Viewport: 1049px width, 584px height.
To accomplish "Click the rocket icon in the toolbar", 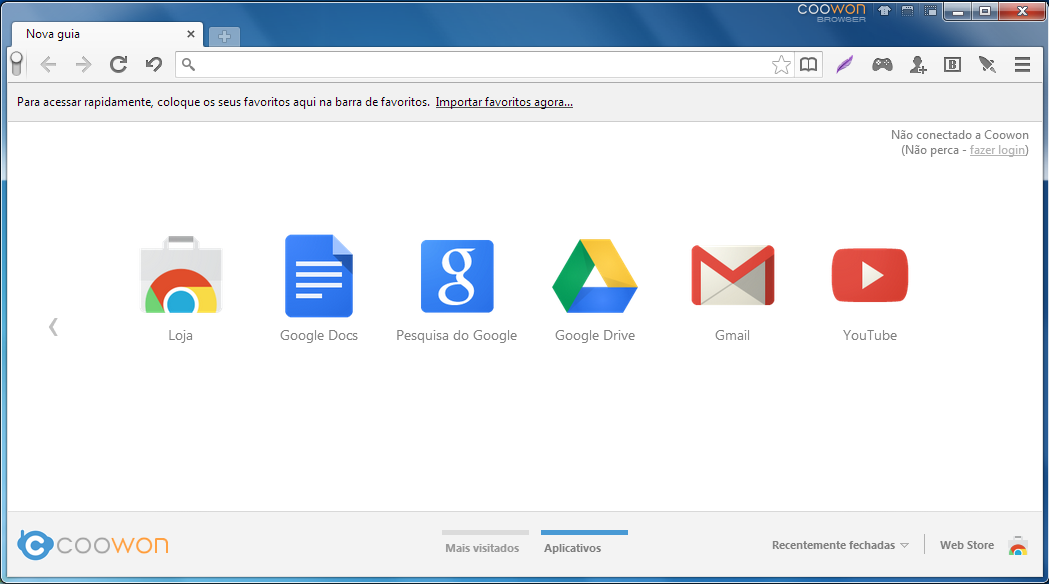I will (987, 65).
